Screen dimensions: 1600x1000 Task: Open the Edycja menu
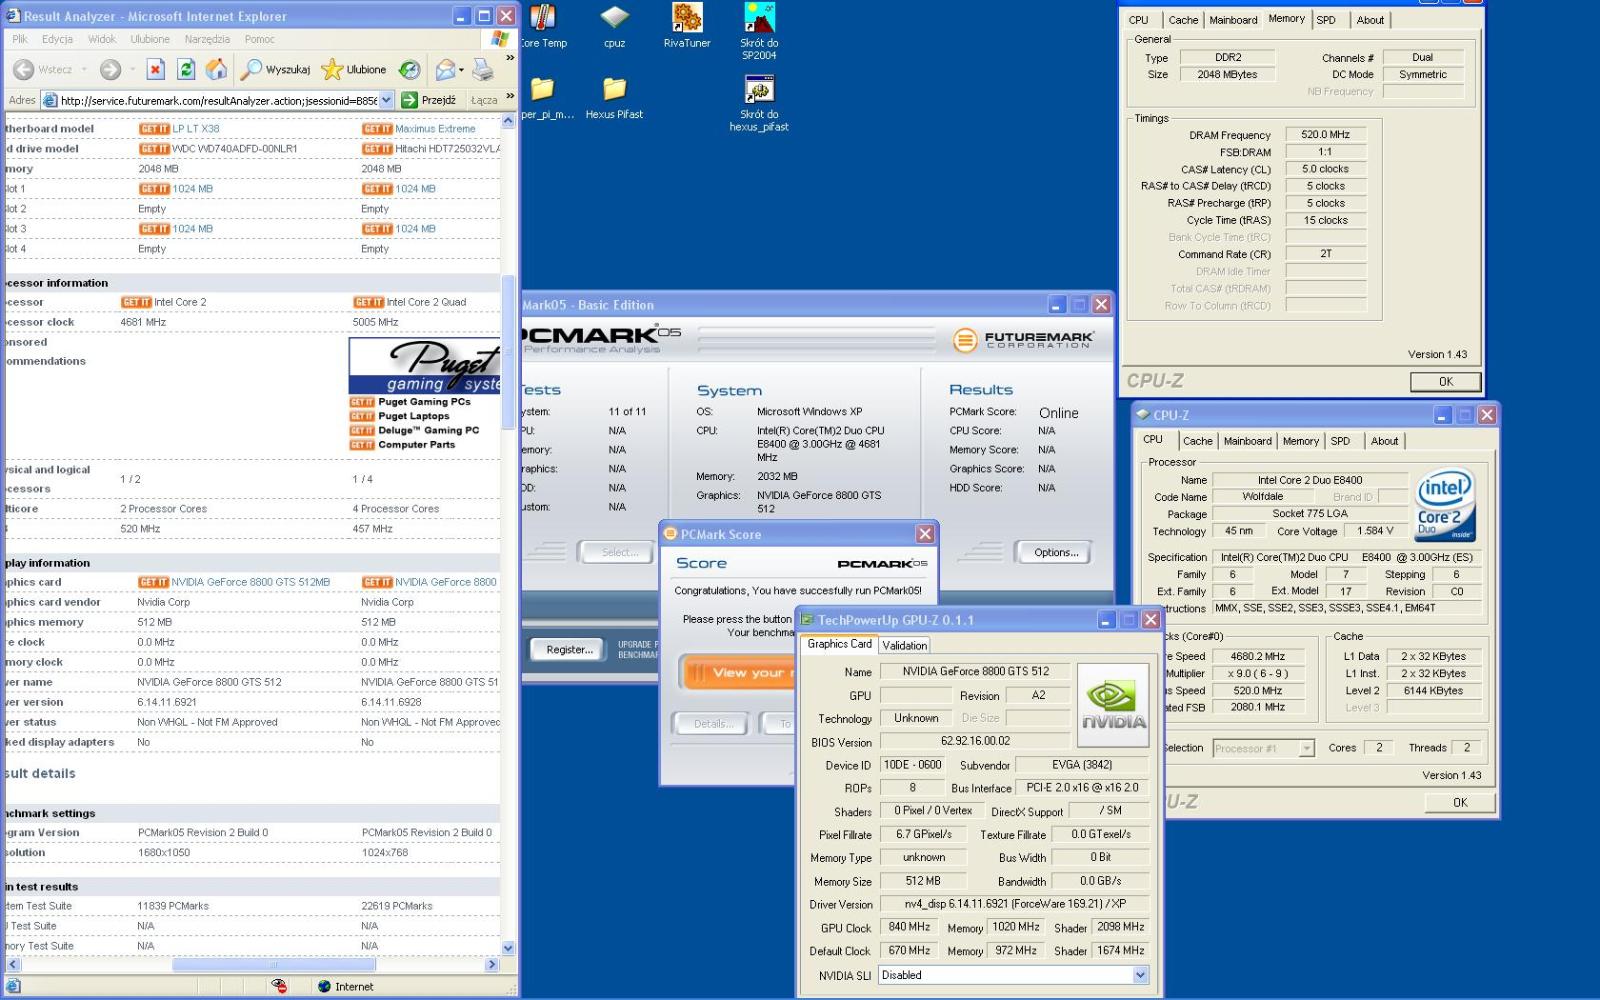click(57, 39)
